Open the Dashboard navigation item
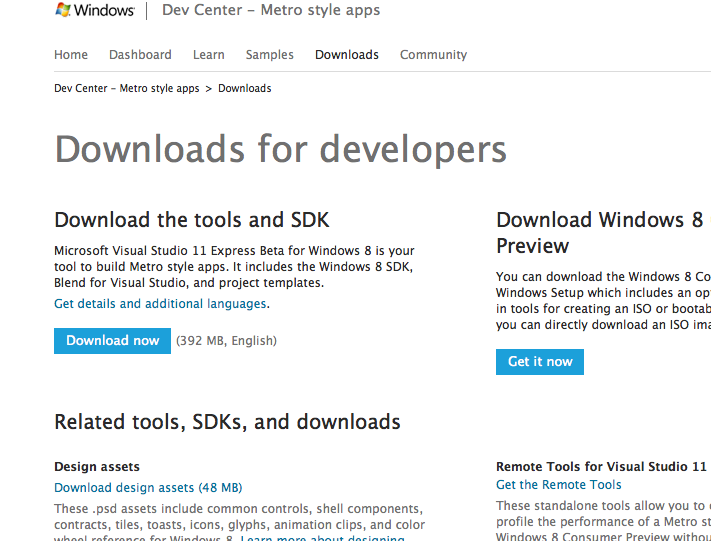The image size is (711, 541). (140, 55)
